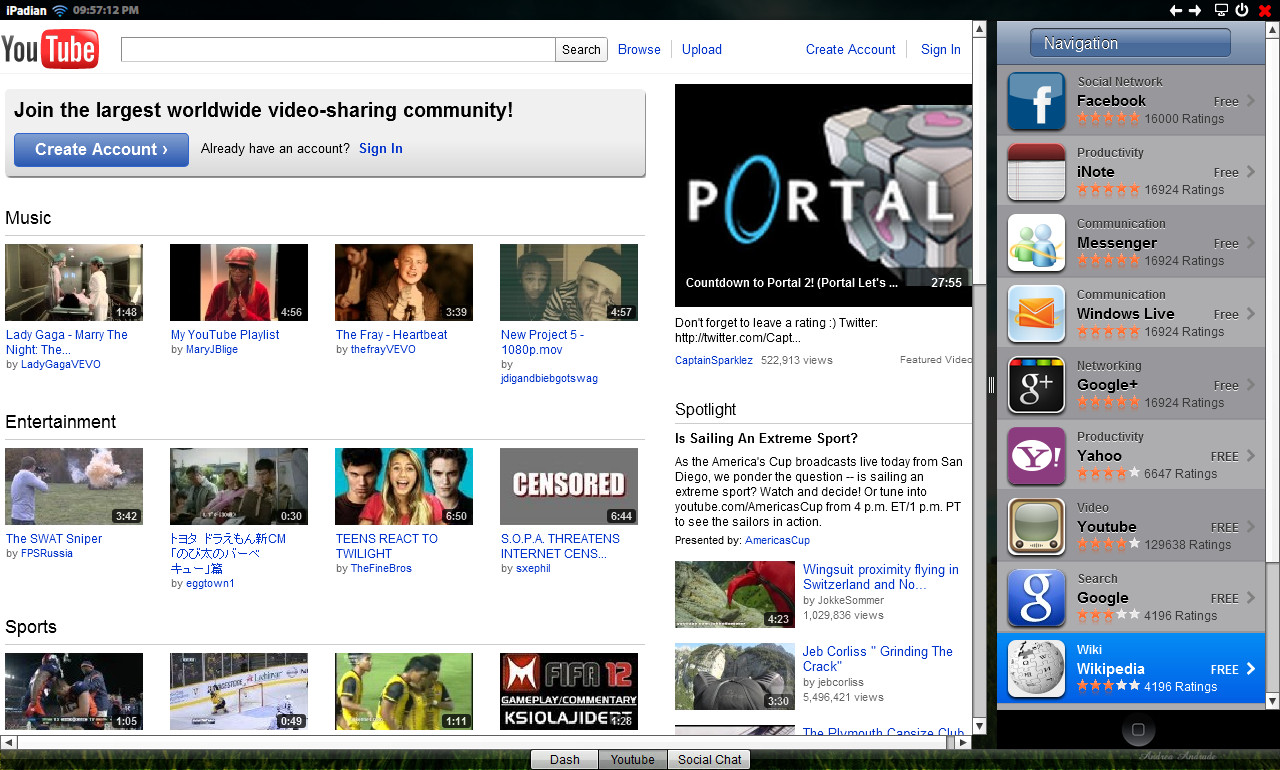The width and height of the screenshot is (1280, 770).
Task: Expand Windows Live entry chevron arrow
Action: pyautogui.click(x=1250, y=314)
